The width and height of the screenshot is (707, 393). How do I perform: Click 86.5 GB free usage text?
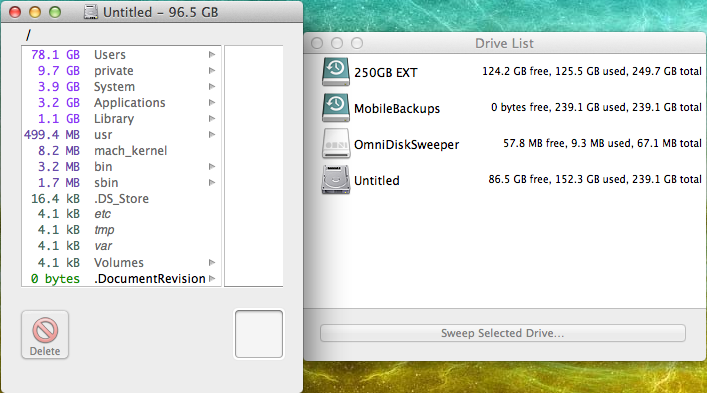click(595, 179)
